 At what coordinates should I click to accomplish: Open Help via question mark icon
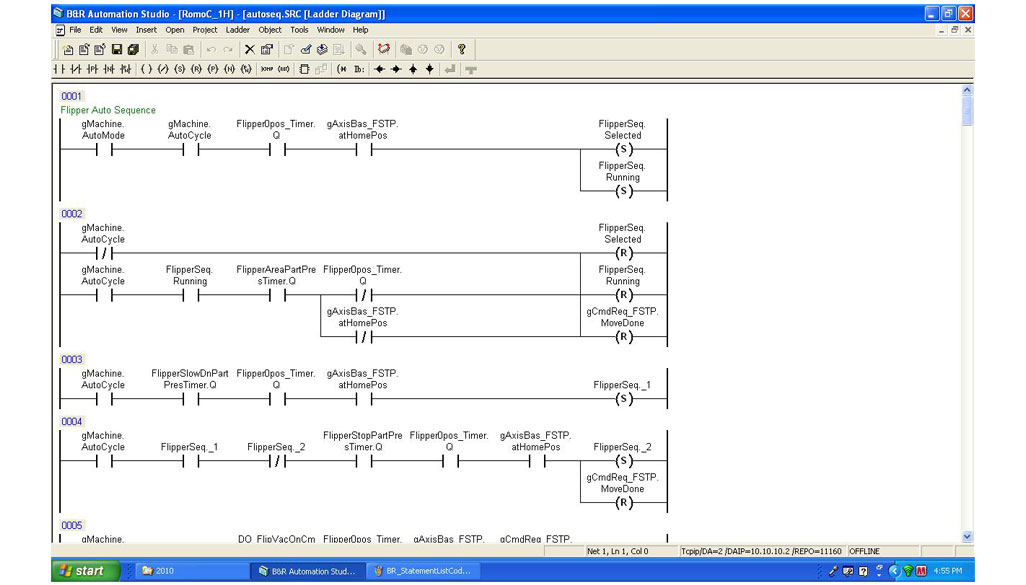tap(461, 49)
